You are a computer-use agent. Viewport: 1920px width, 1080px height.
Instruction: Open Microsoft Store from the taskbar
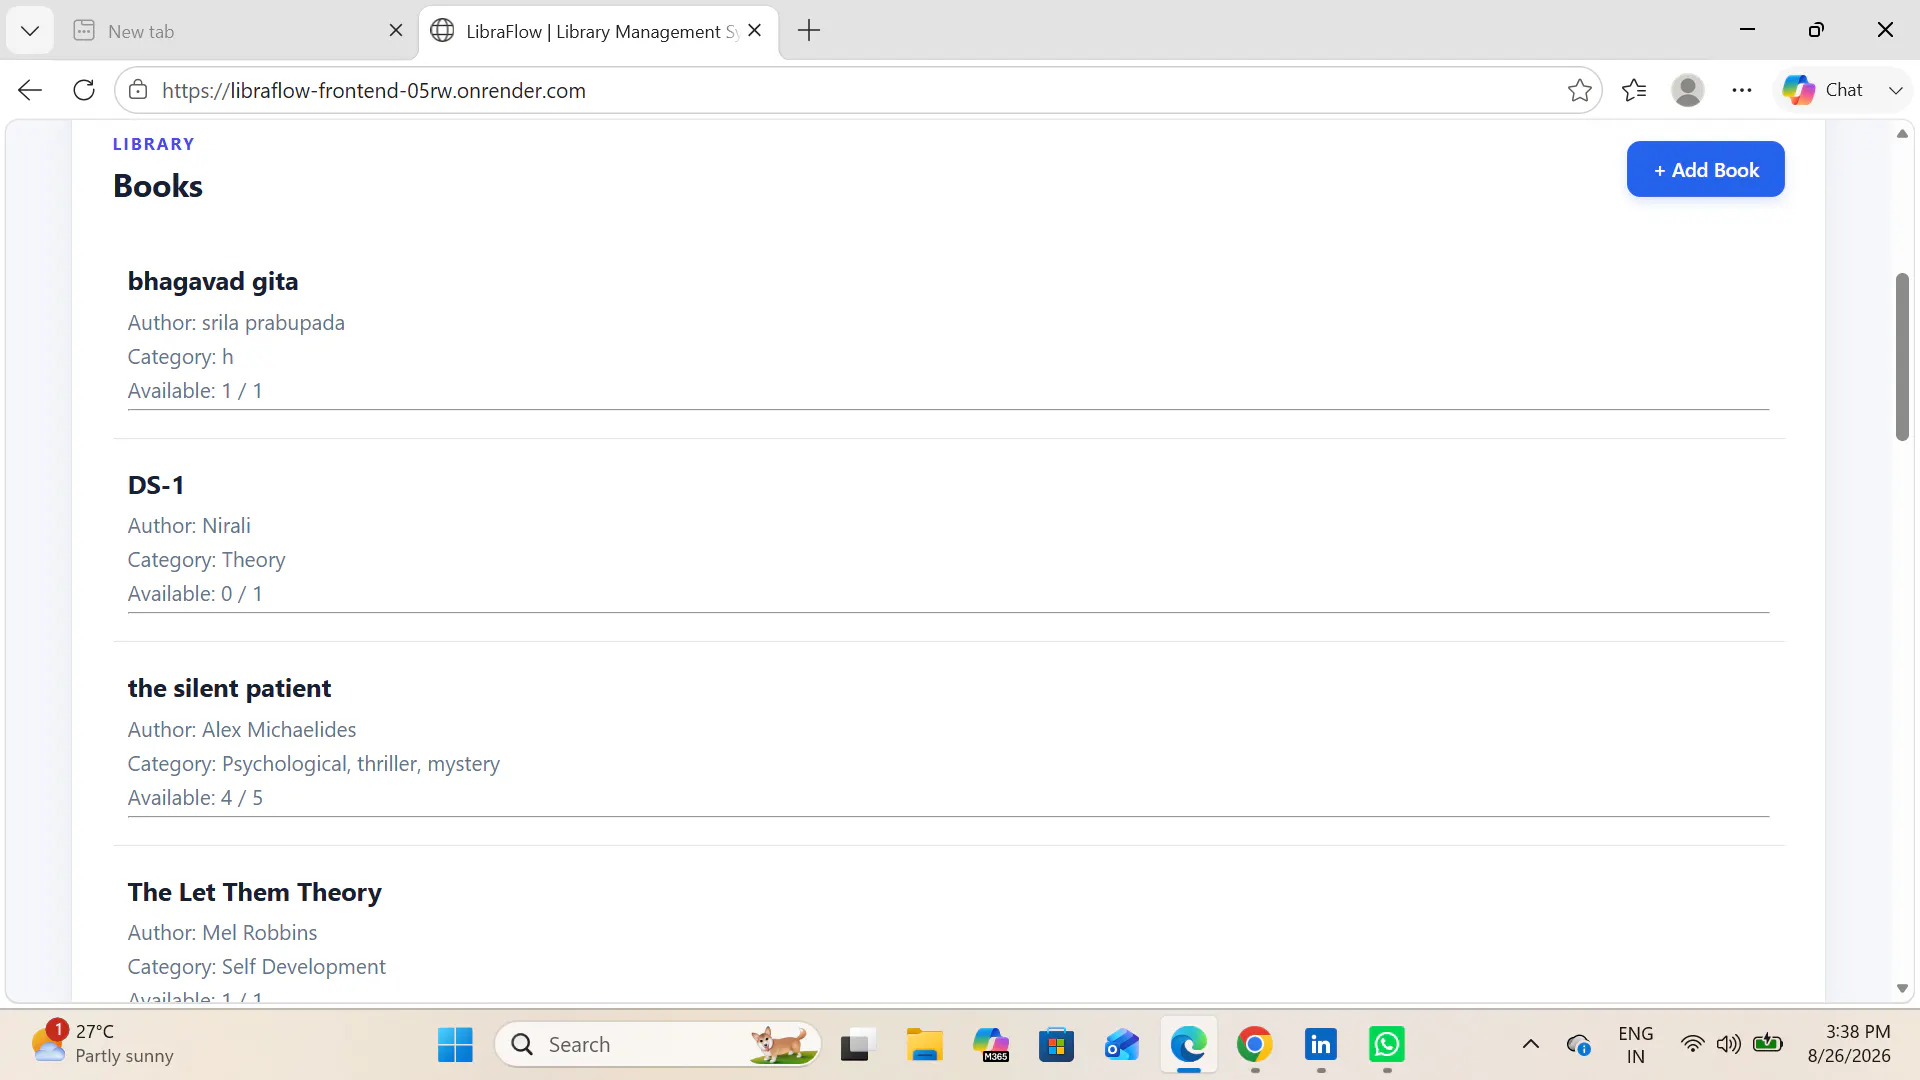pyautogui.click(x=1056, y=1045)
